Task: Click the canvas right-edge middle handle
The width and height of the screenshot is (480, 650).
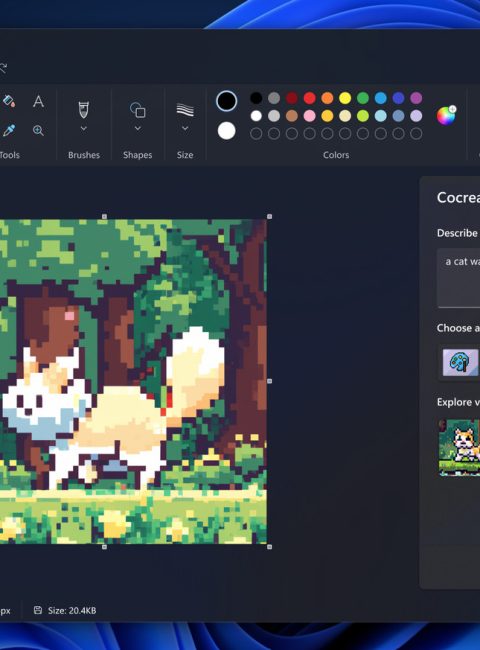Action: click(270, 381)
